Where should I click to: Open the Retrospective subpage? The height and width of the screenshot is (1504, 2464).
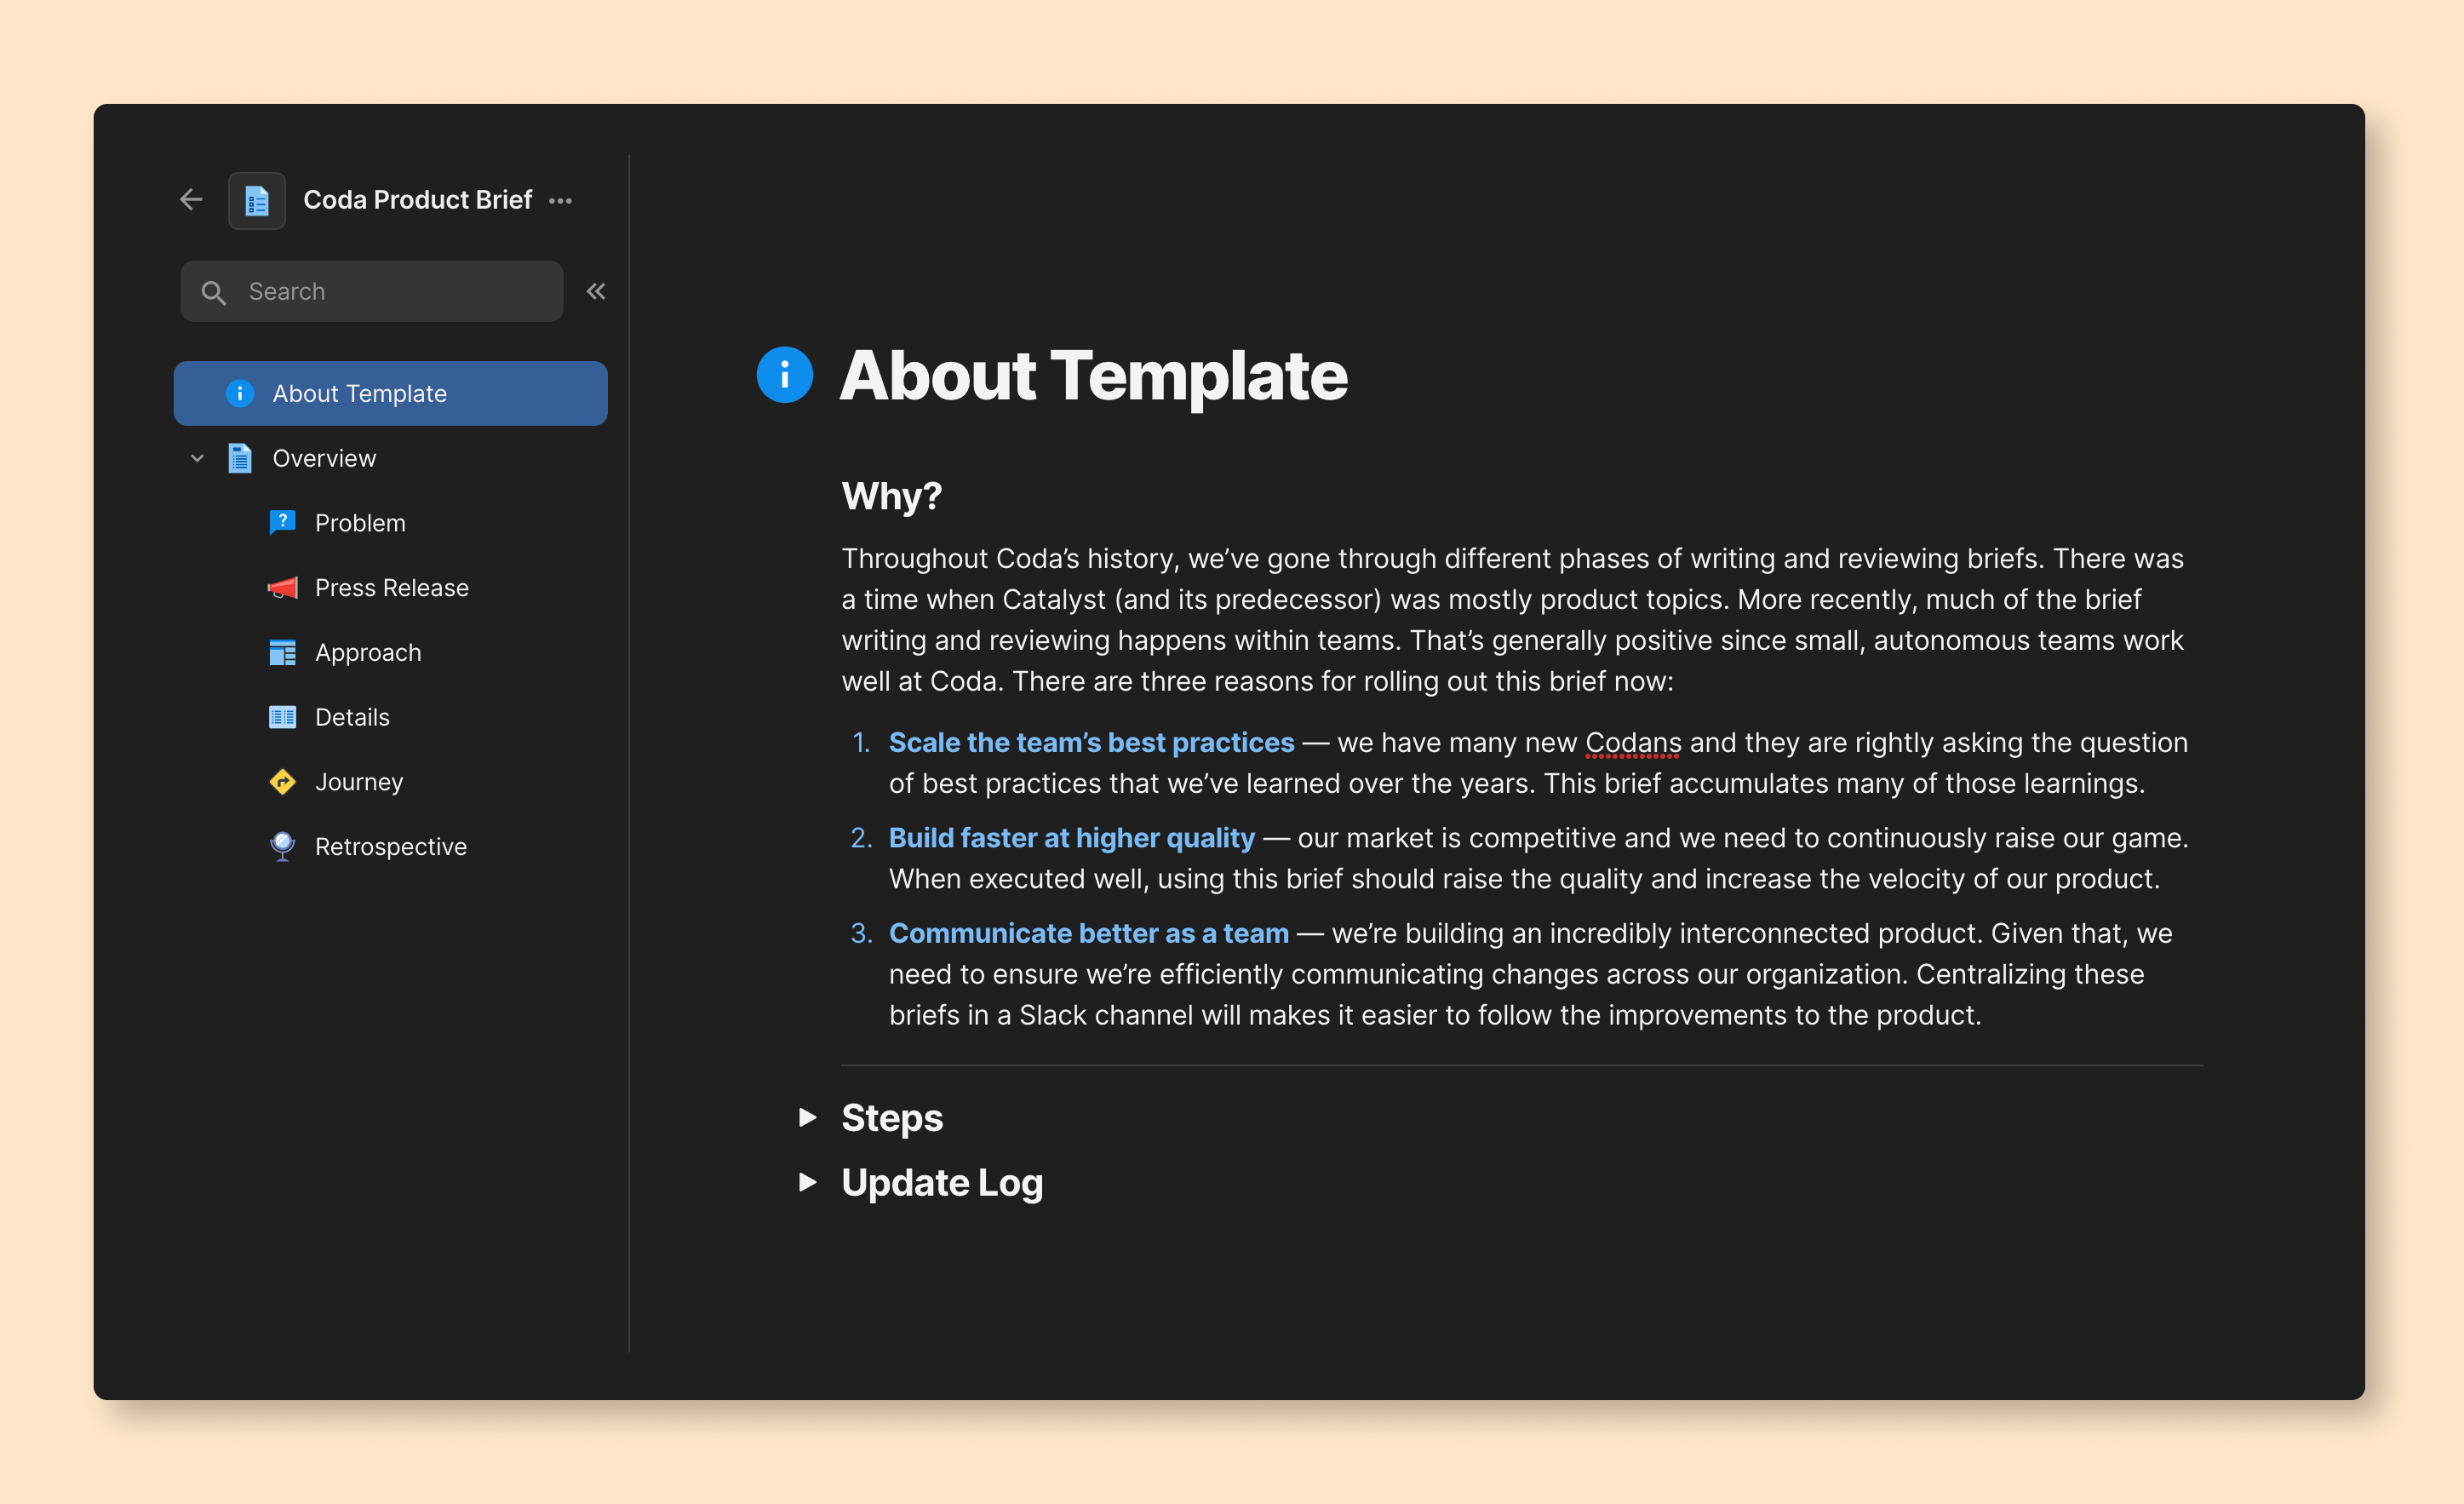[x=391, y=846]
